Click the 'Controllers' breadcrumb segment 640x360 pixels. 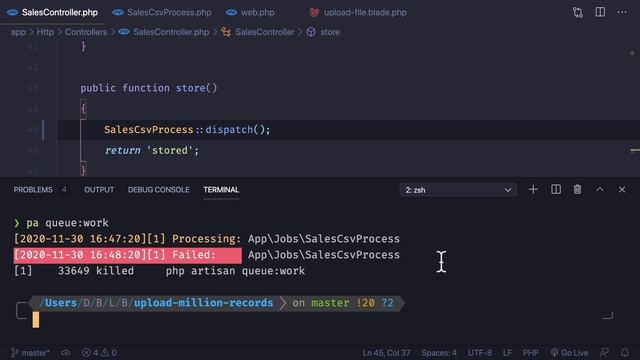pos(86,32)
